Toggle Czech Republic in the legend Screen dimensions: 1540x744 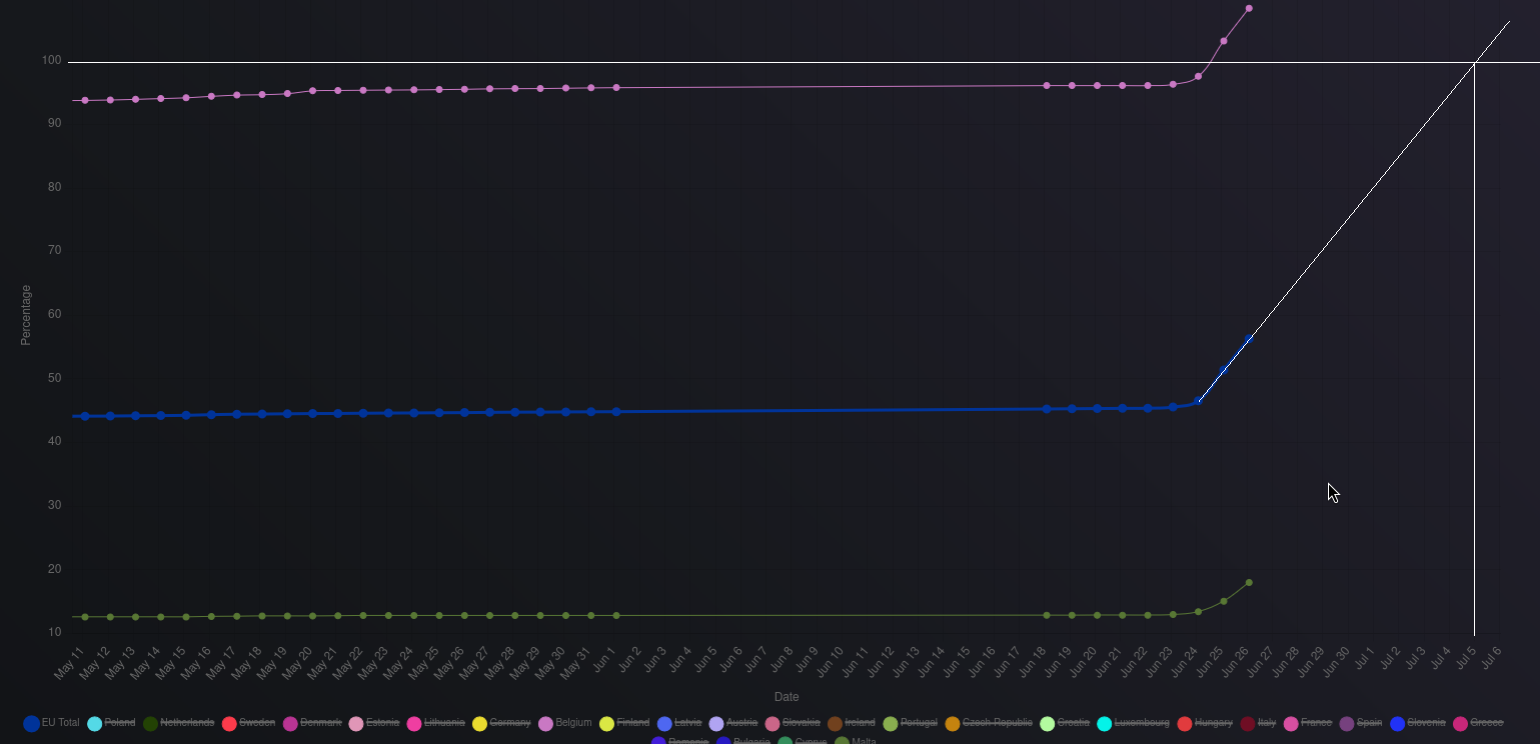coord(989,722)
